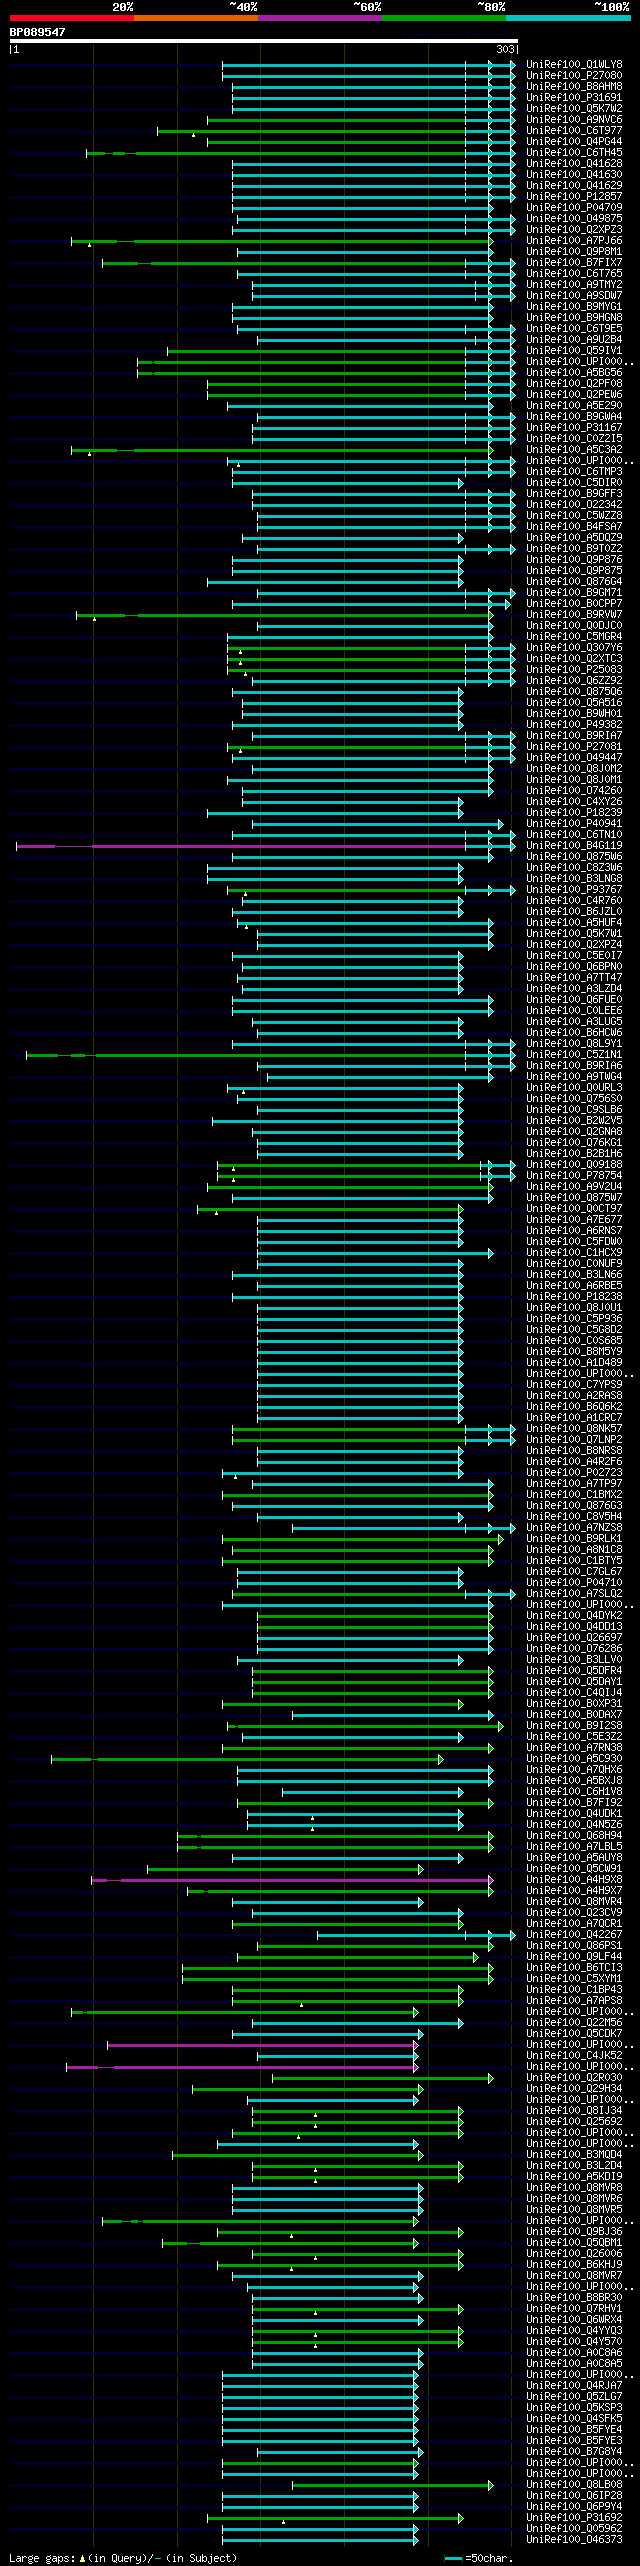
Task: Select the UniRef100_A5BG56 label
Action: [574, 372]
